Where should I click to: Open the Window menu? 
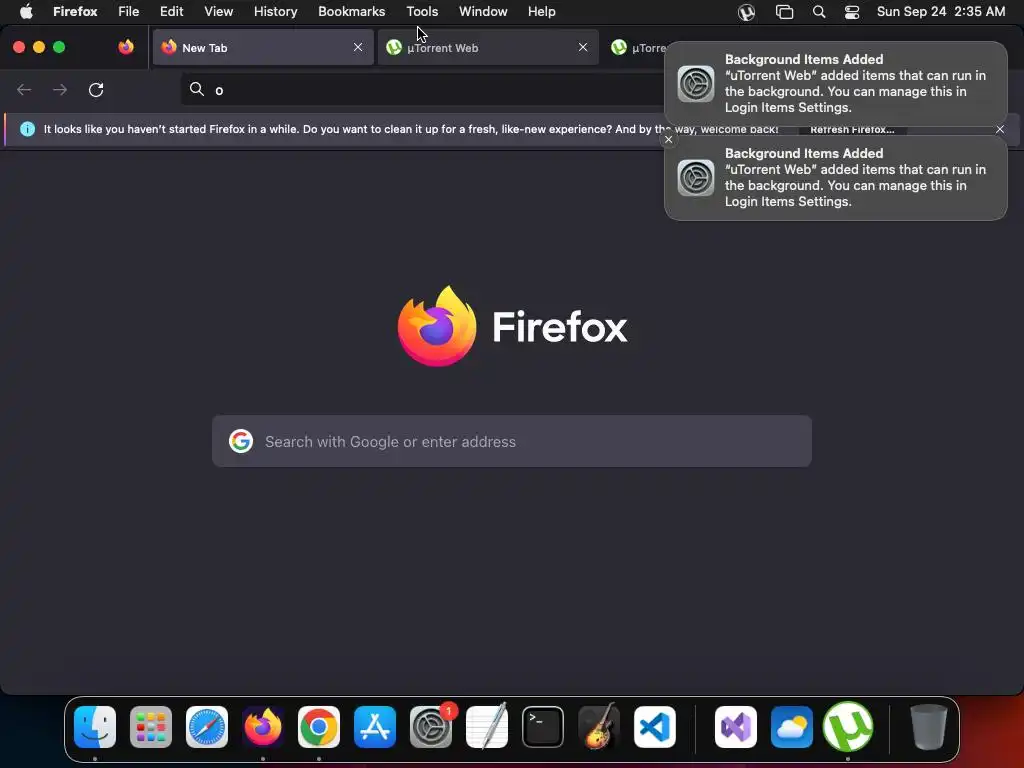point(483,12)
